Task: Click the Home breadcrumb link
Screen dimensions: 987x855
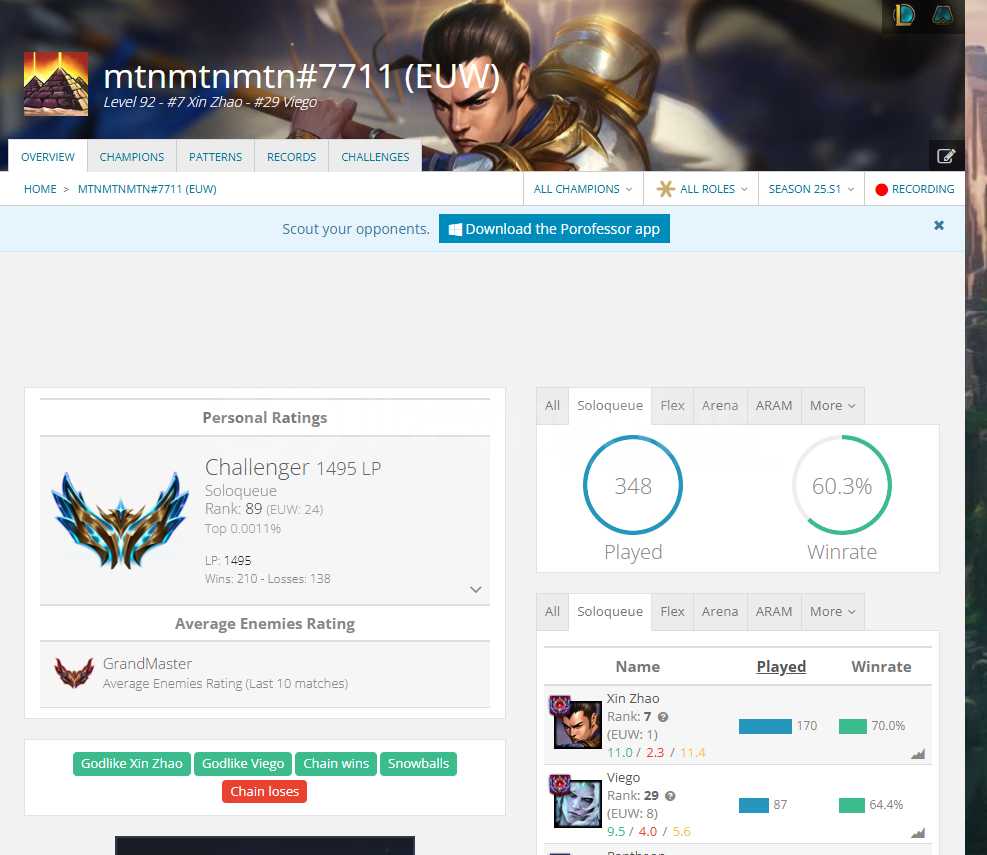Action: click(x=40, y=189)
